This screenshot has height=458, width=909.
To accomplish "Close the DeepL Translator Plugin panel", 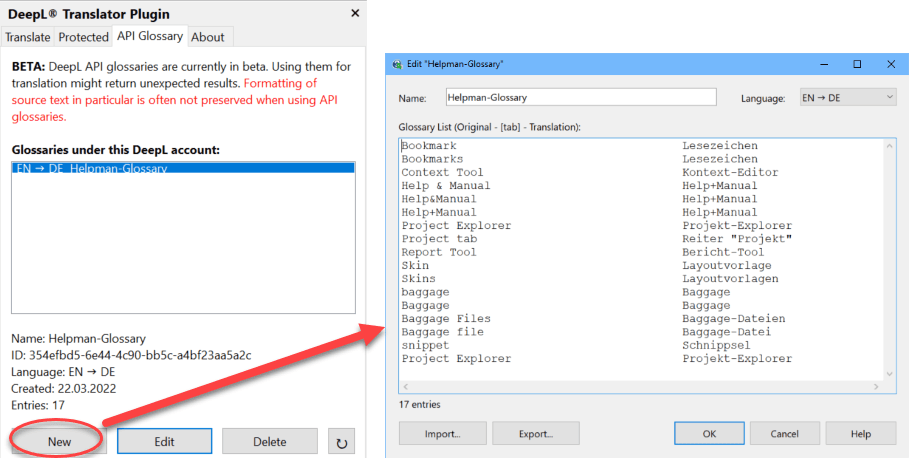I will click(x=355, y=13).
